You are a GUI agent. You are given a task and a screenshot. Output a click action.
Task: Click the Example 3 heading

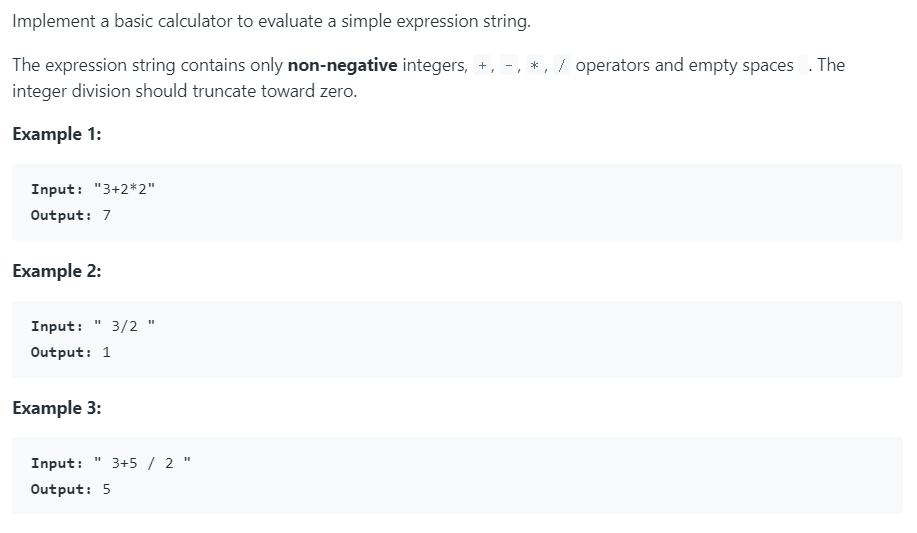[57, 408]
